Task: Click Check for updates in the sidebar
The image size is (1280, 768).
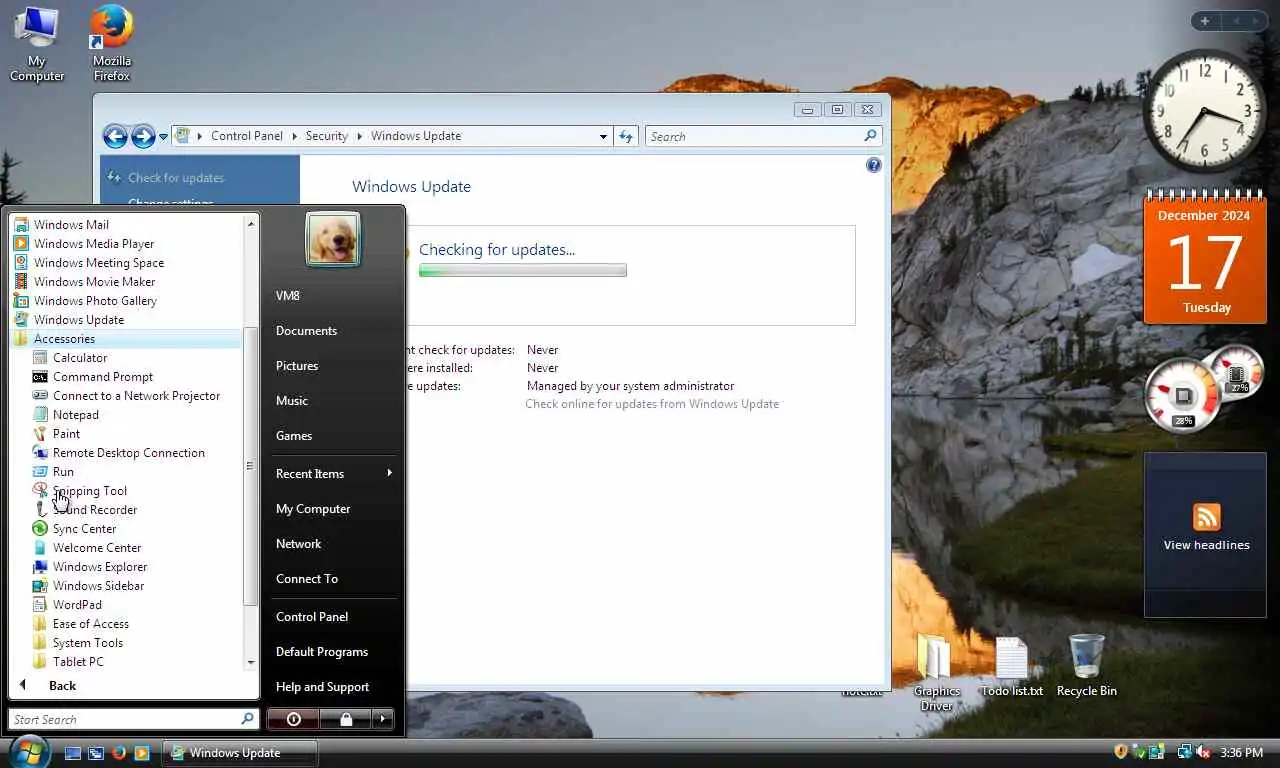Action: 176,178
